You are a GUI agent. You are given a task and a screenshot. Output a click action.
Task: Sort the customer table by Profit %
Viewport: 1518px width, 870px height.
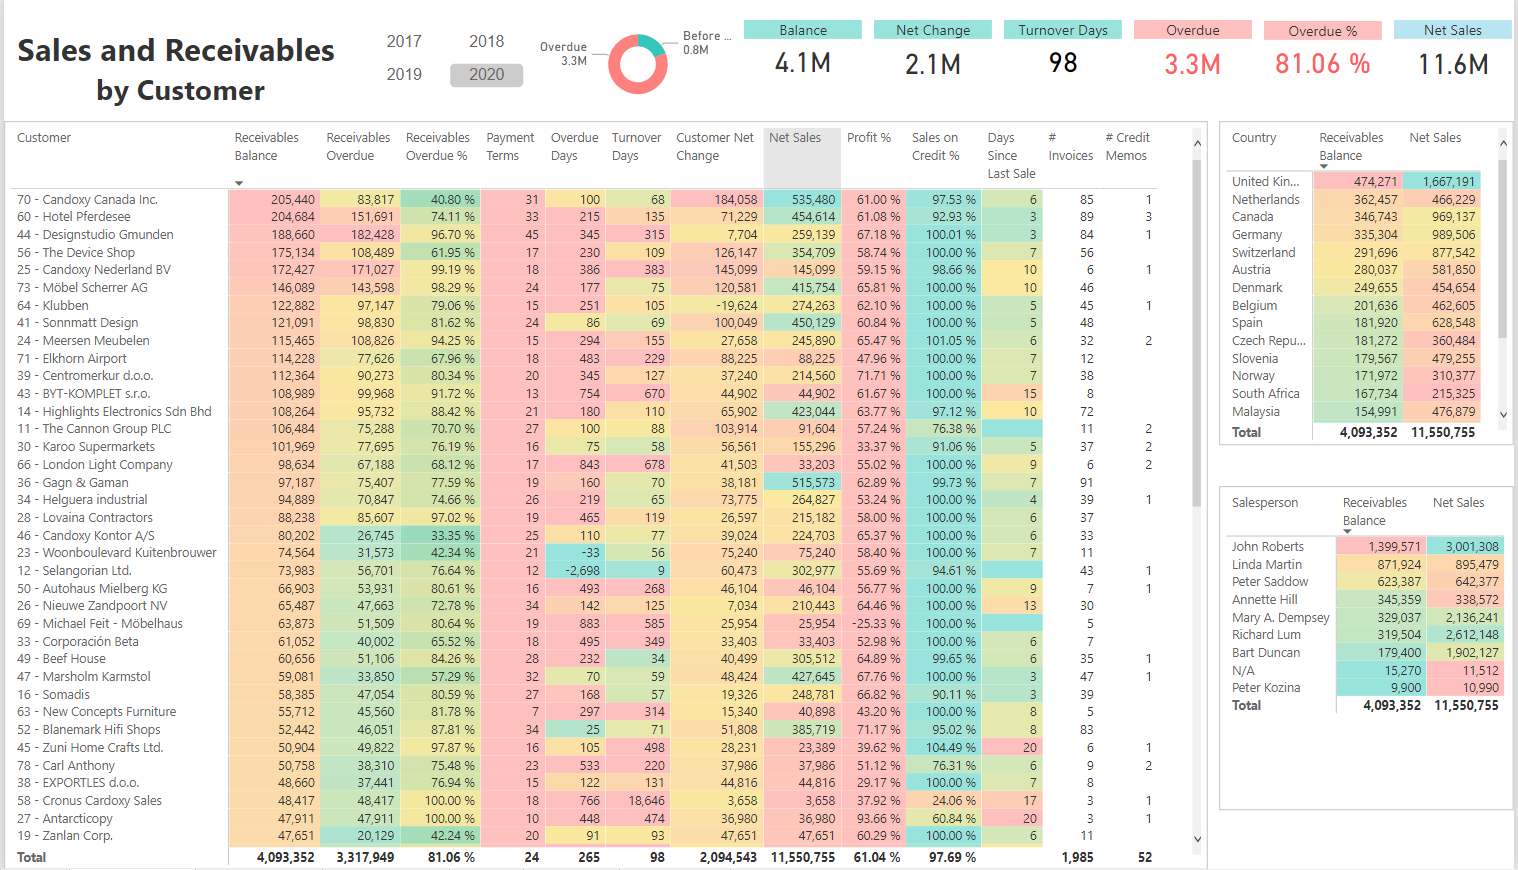pyautogui.click(x=869, y=138)
